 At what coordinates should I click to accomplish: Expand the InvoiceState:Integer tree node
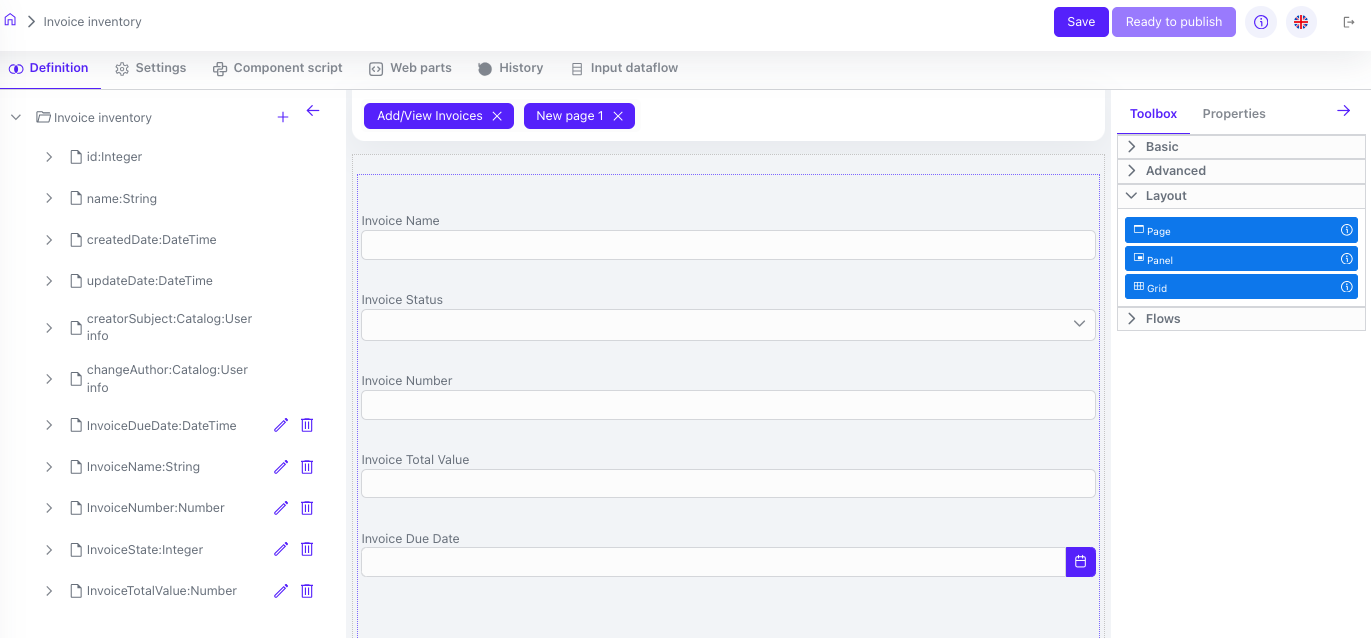[x=49, y=549]
